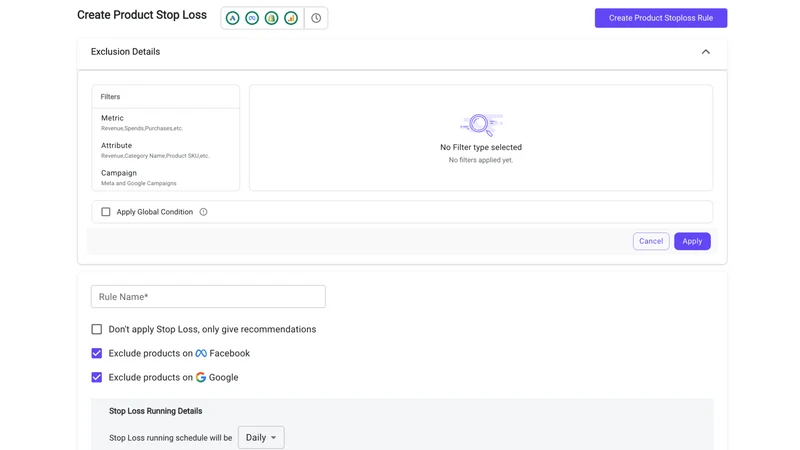Open the clock history icon
Screen dimensions: 800x450
point(316,18)
